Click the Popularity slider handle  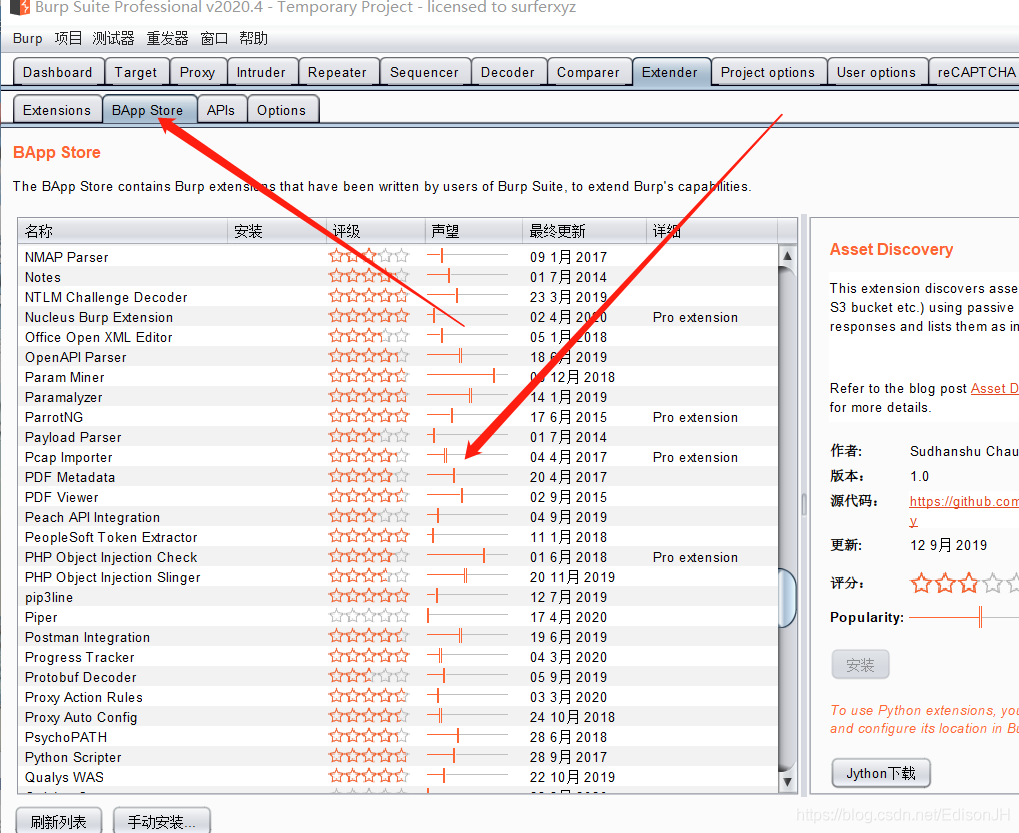click(x=978, y=617)
